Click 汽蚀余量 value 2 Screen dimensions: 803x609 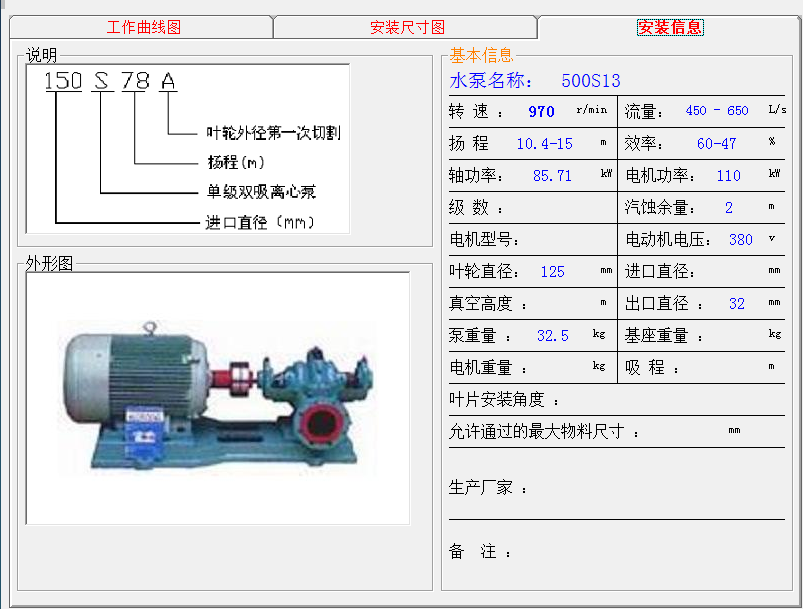point(729,207)
